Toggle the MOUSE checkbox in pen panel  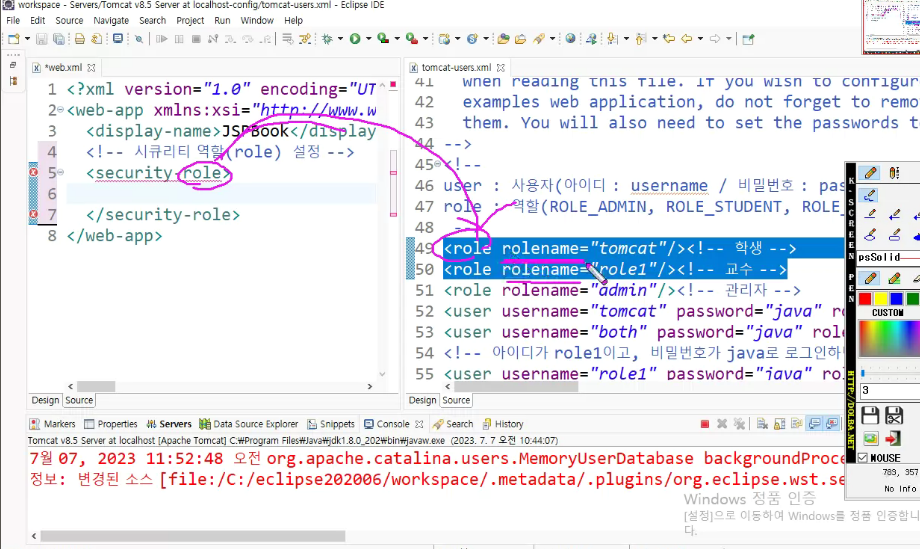[x=862, y=458]
